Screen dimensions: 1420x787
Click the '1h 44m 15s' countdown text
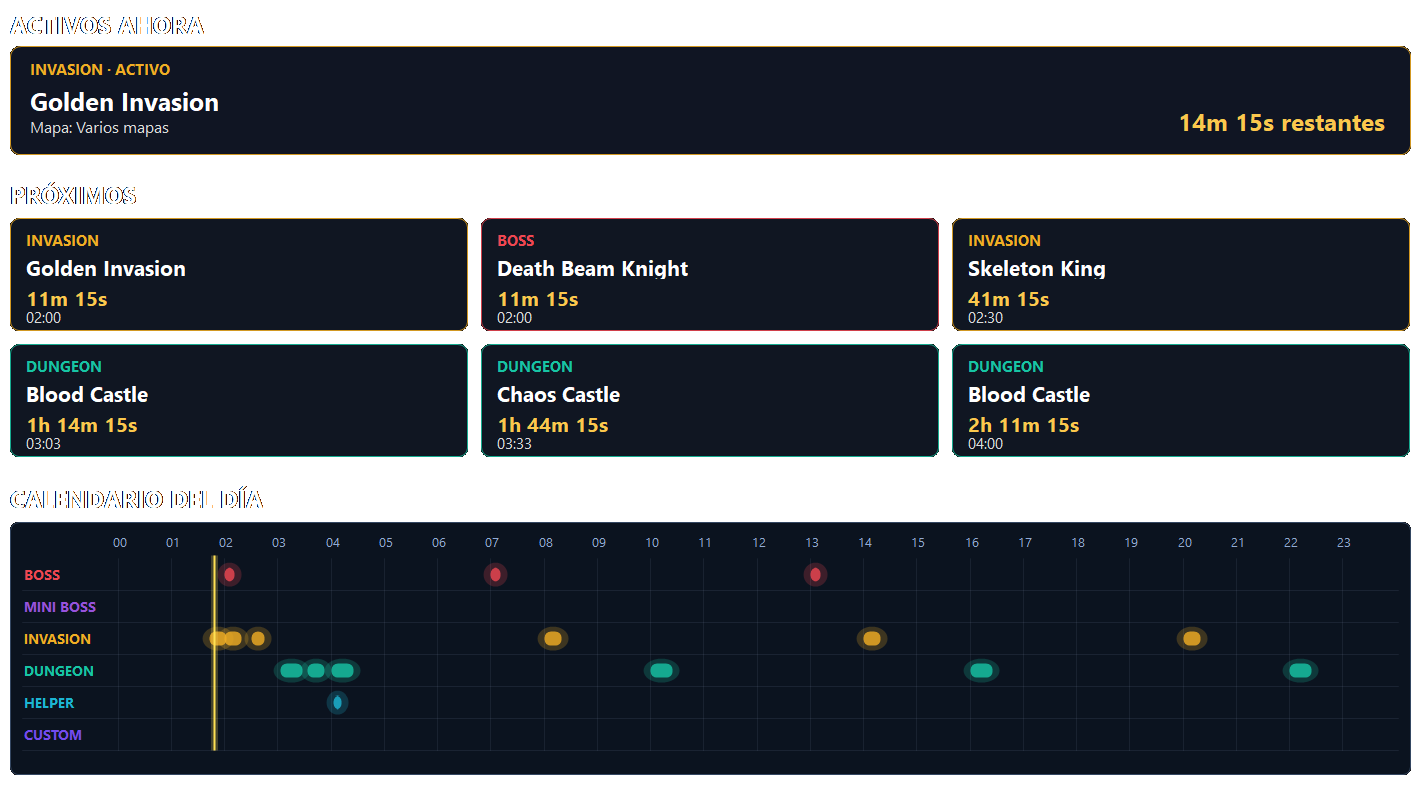click(553, 425)
